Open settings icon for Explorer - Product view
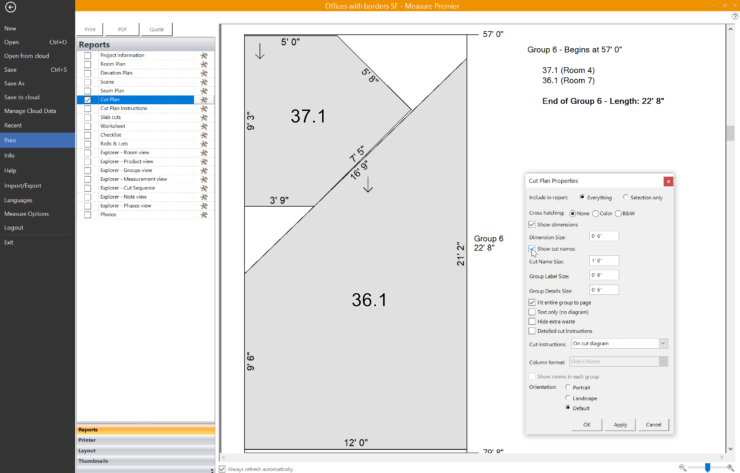Image resolution: width=740 pixels, height=473 pixels. point(204,161)
